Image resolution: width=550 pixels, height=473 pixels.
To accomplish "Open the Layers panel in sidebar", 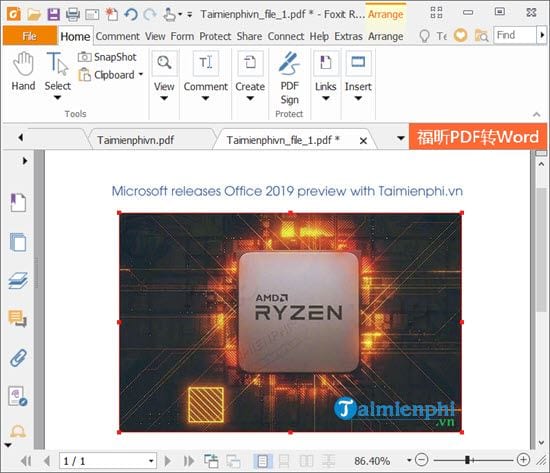I will pos(18,281).
